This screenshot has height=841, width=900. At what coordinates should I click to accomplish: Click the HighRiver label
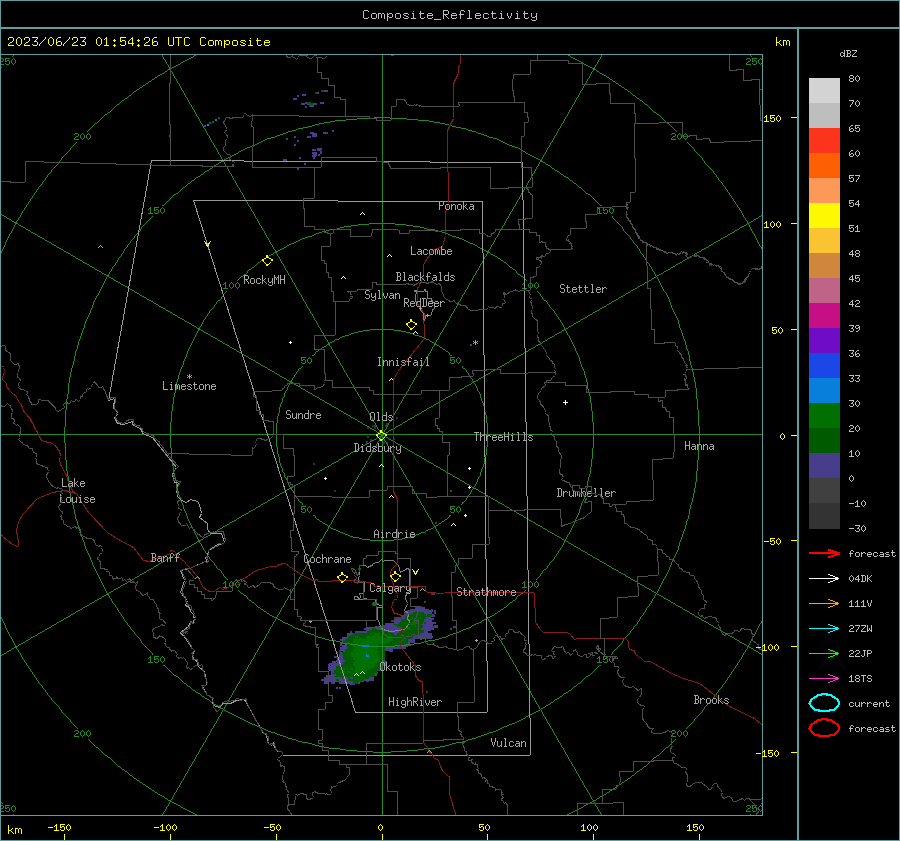coord(415,702)
